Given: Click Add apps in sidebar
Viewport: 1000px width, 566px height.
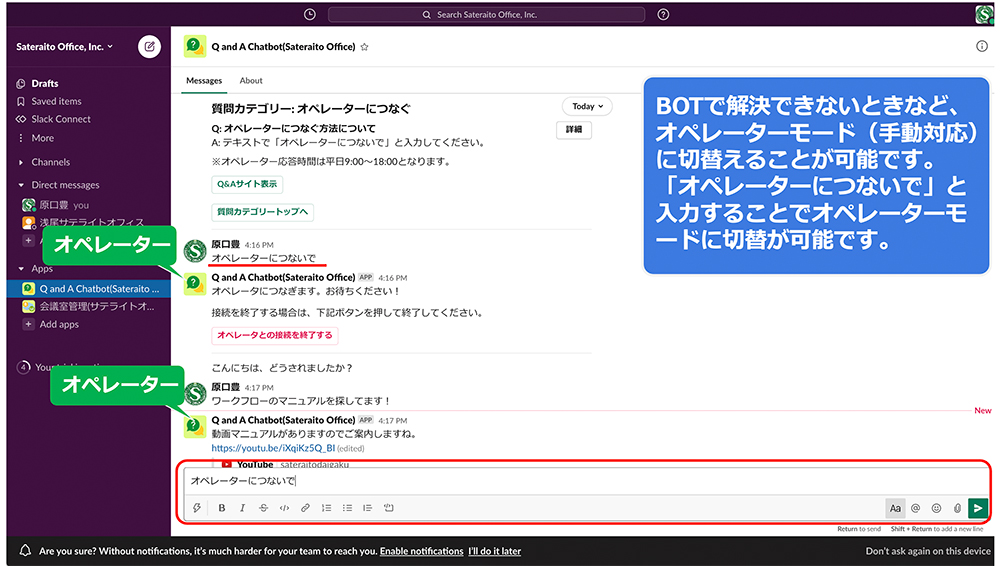Looking at the screenshot, I should coord(59,324).
